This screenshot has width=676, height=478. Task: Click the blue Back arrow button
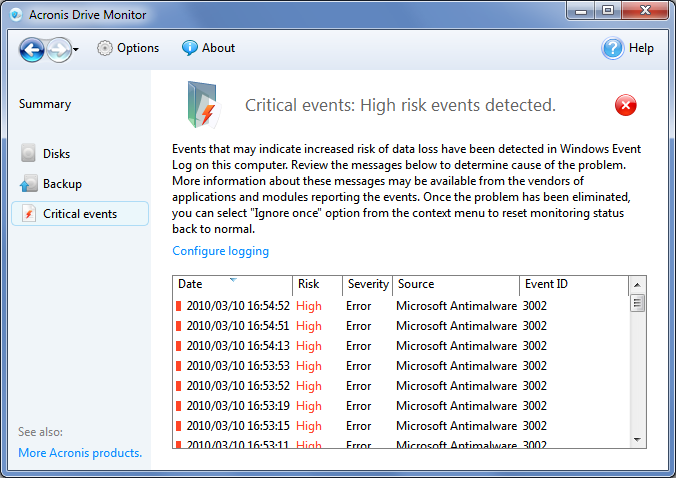click(x=31, y=50)
